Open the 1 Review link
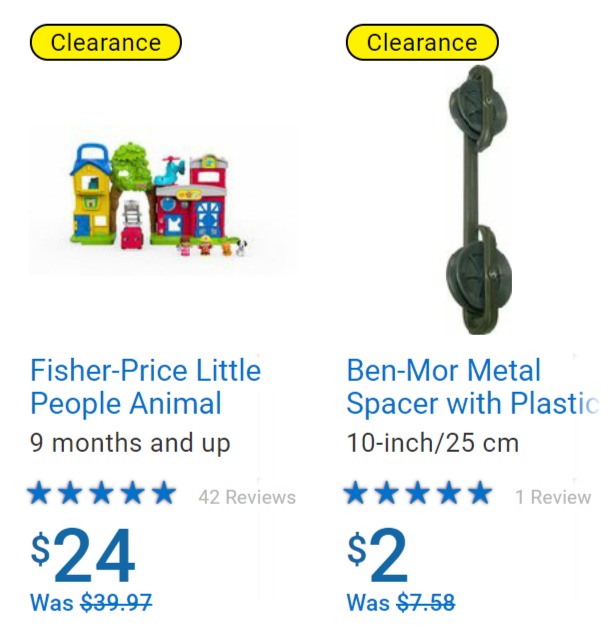This screenshot has width=613, height=633. point(553,497)
